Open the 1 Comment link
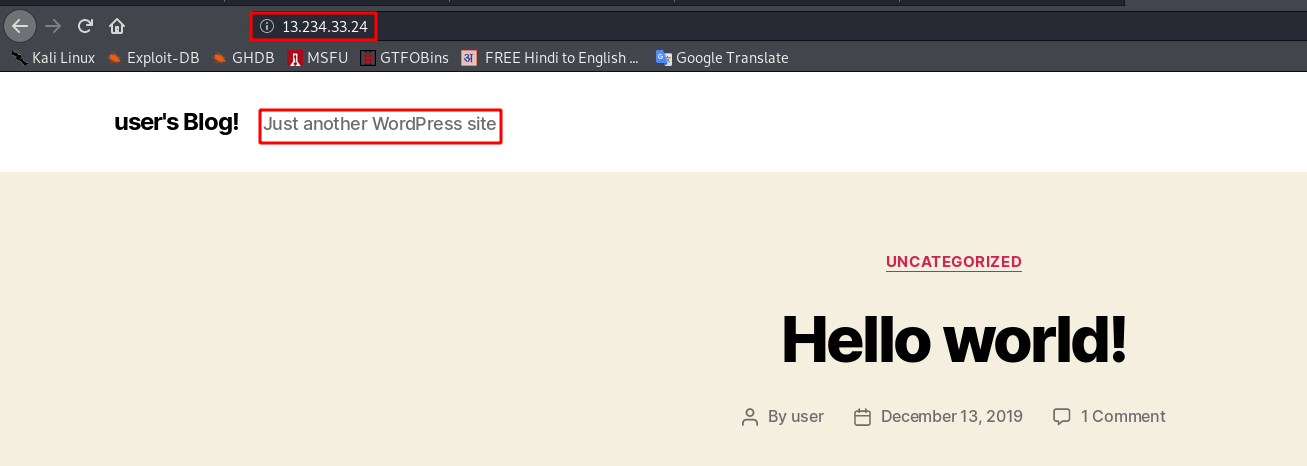The image size is (1307, 466). point(1123,417)
